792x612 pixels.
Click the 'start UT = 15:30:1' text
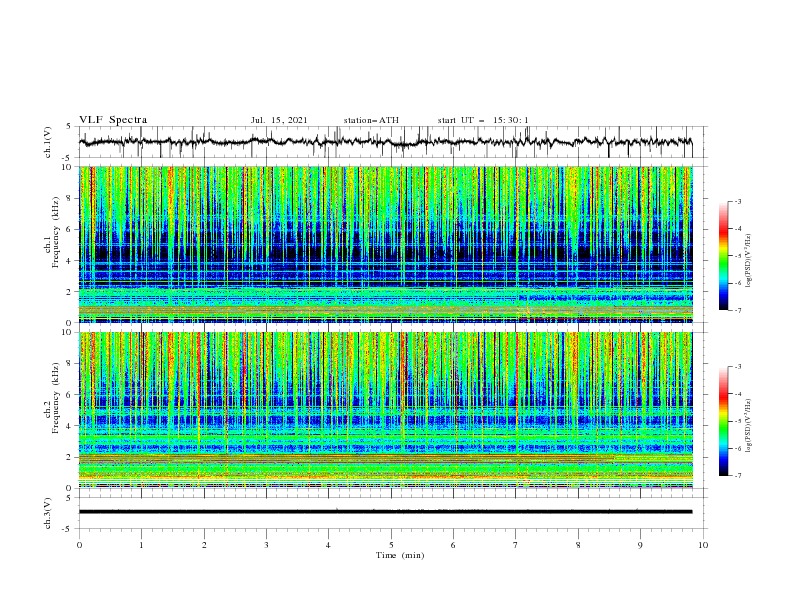tap(483, 120)
